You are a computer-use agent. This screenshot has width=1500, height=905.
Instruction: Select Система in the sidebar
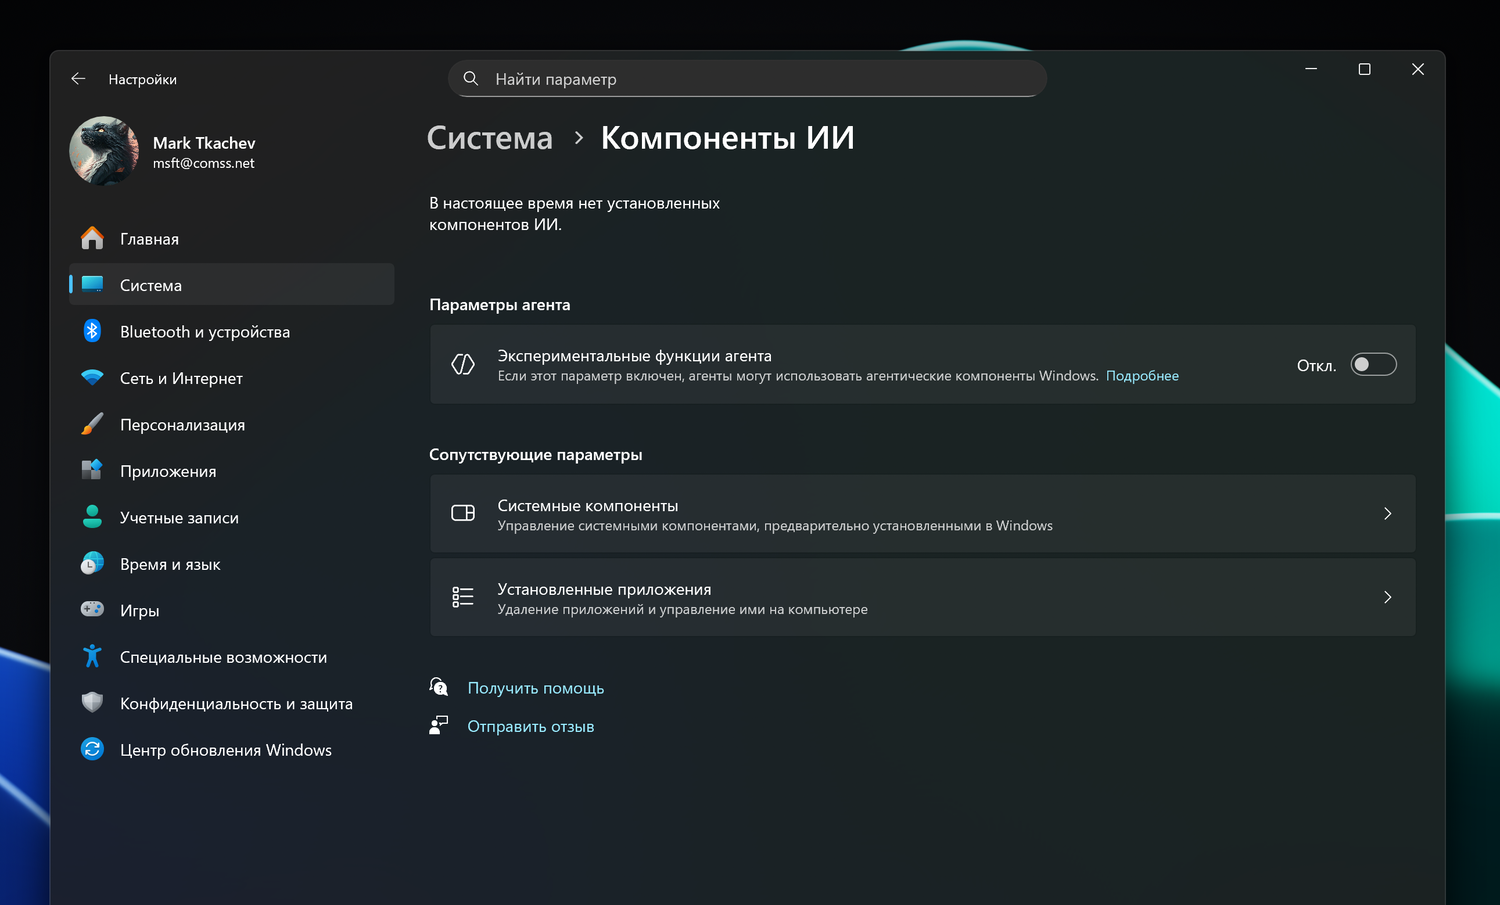pos(150,285)
